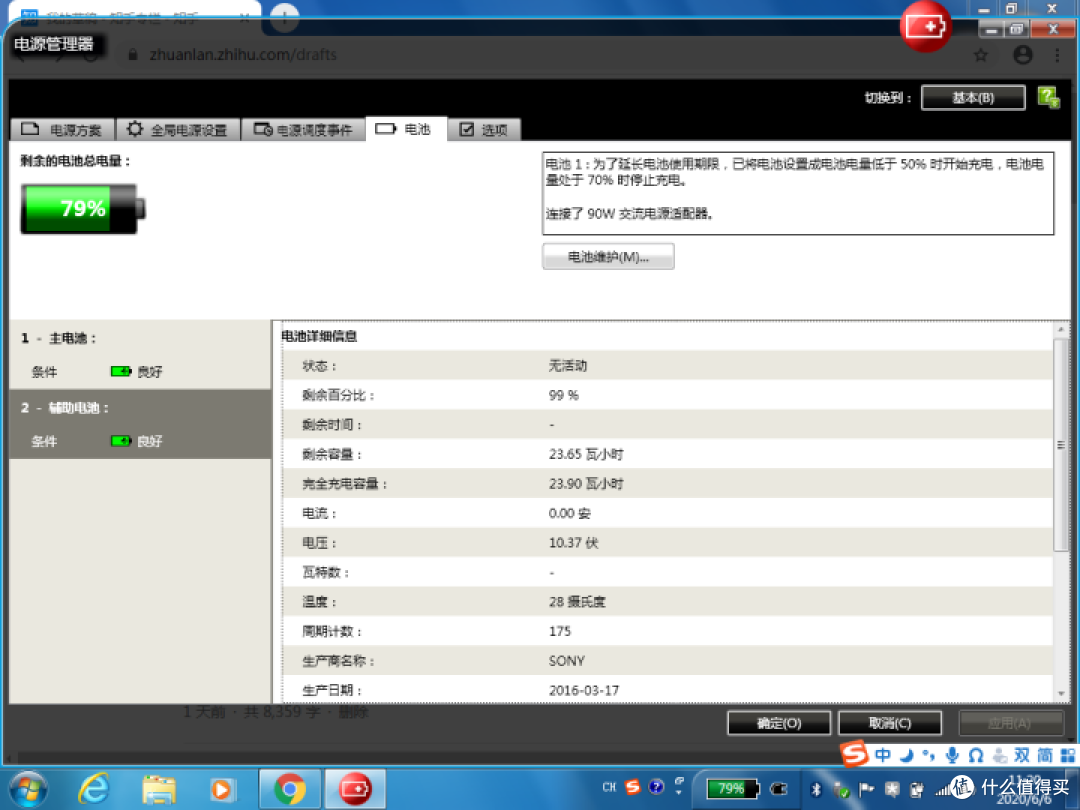Click the 电压 value 10.37 伏
1080x810 pixels.
click(573, 543)
